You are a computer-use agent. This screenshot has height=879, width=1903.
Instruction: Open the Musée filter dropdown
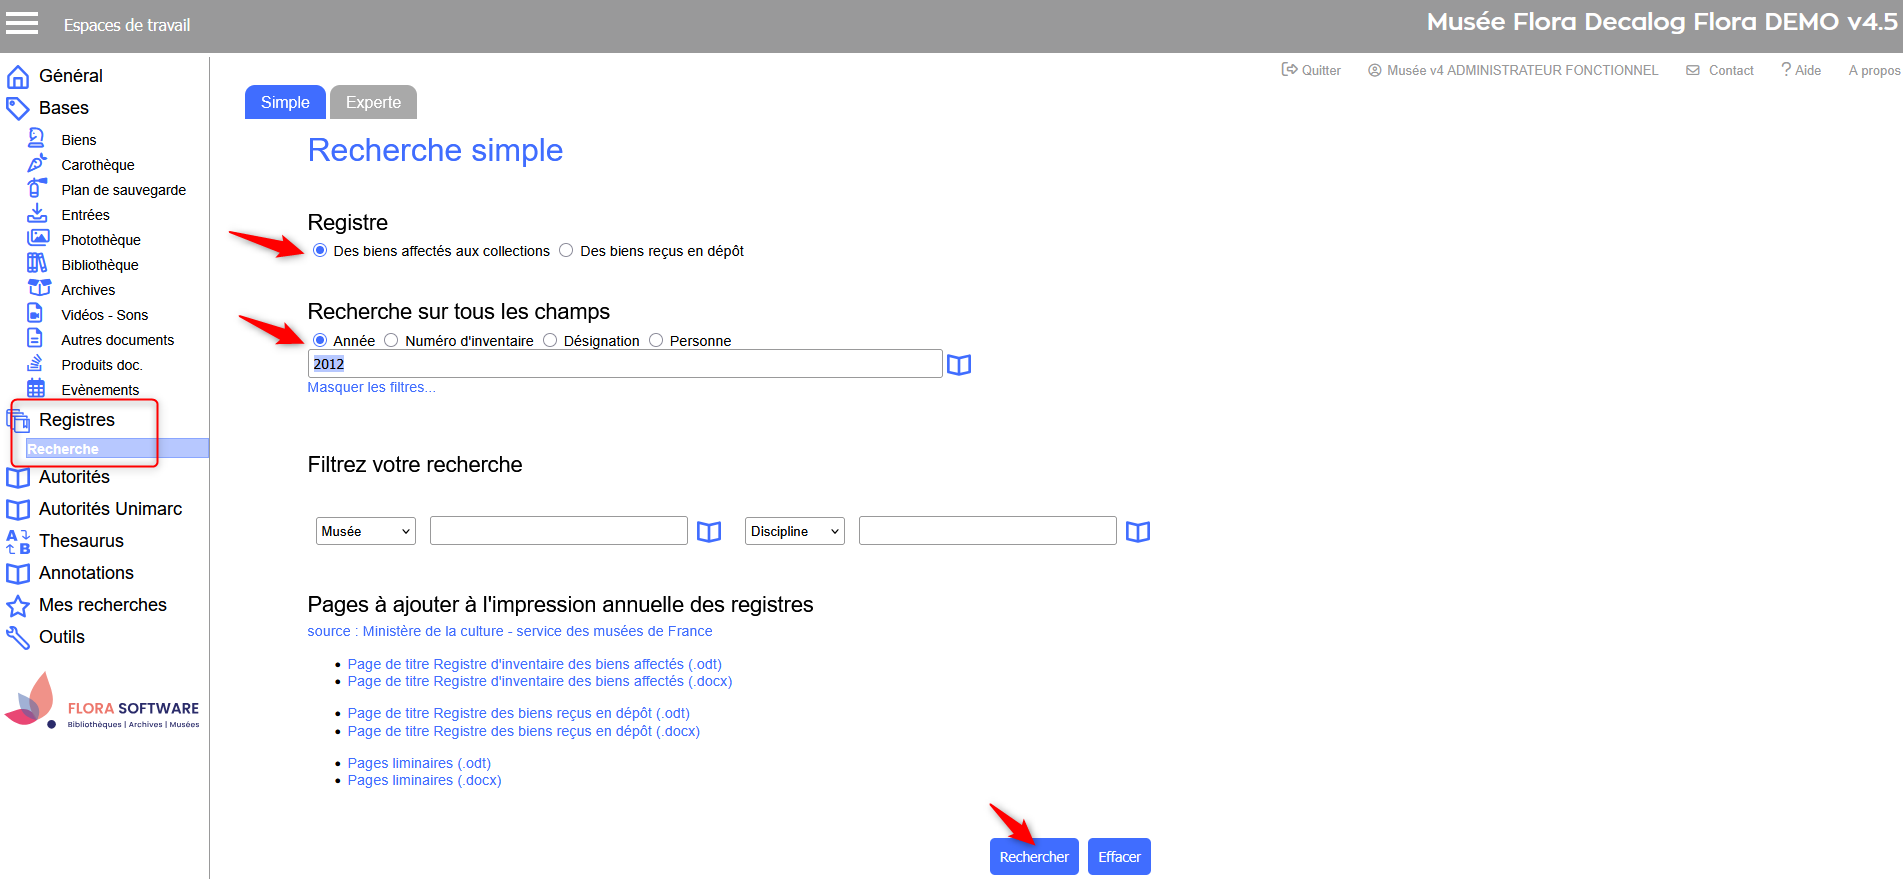365,531
